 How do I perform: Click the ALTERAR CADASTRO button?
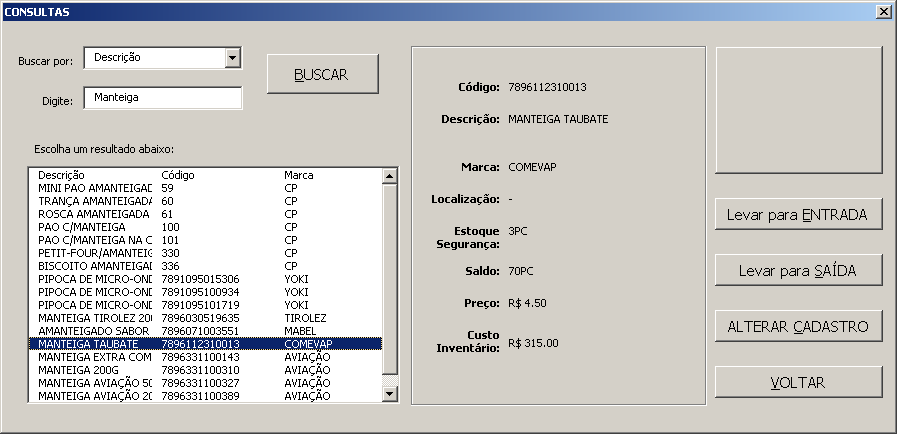tap(798, 326)
